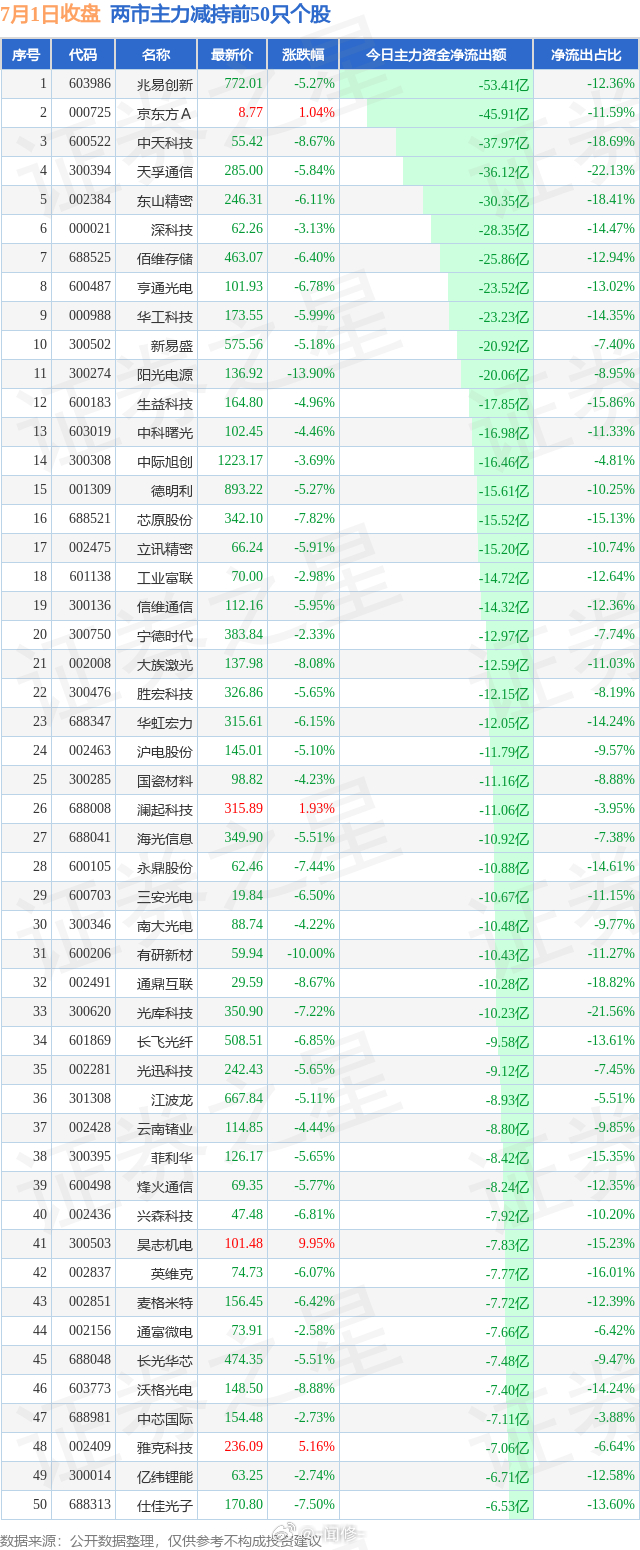
Task: Click 芯原股份 outflow -15.52亿
Action: [505, 520]
